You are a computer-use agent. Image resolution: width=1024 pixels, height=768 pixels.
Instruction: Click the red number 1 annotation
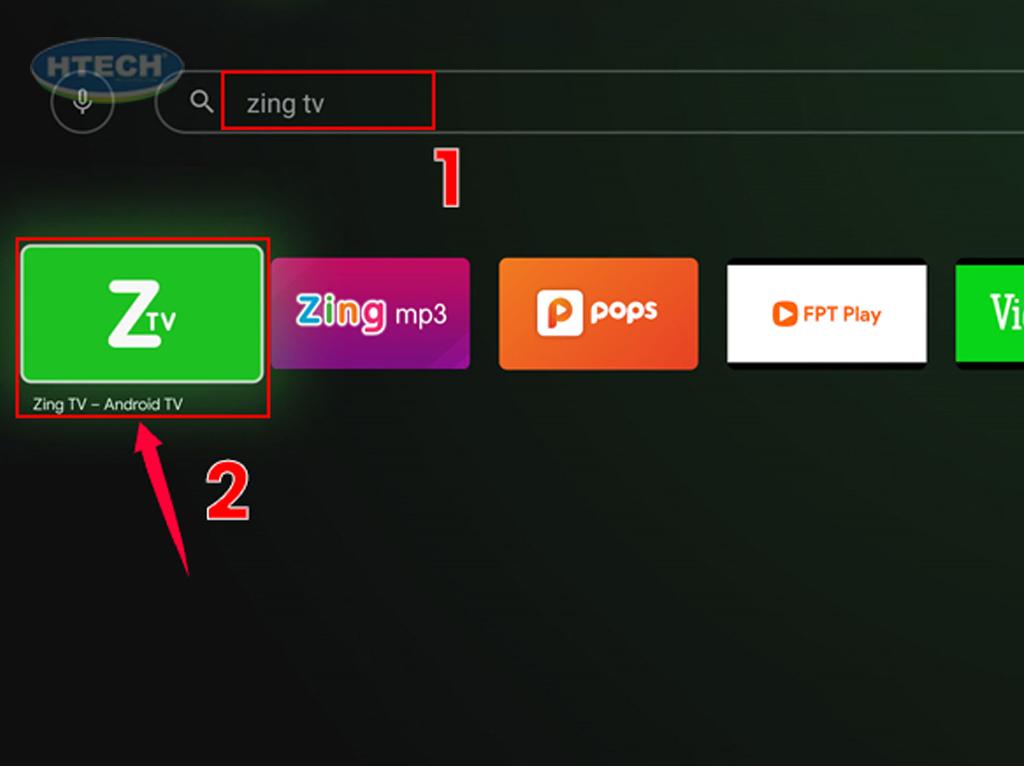coord(448,178)
